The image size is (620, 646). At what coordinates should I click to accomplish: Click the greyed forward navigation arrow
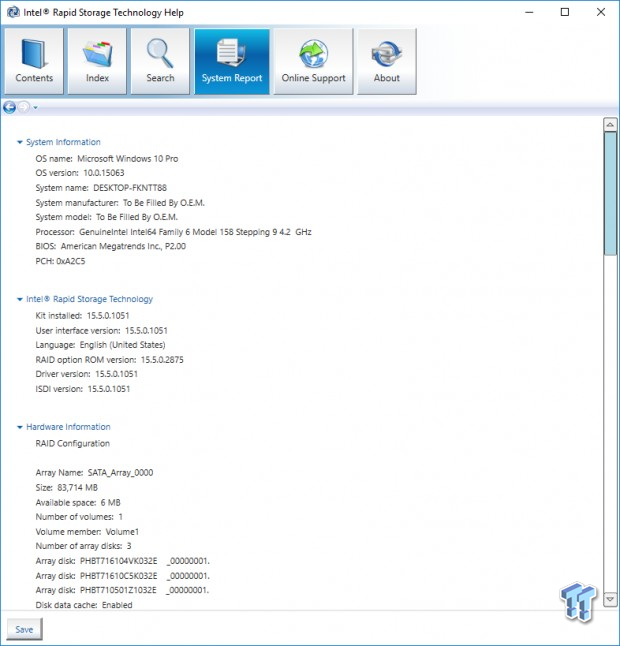pyautogui.click(x=24, y=107)
